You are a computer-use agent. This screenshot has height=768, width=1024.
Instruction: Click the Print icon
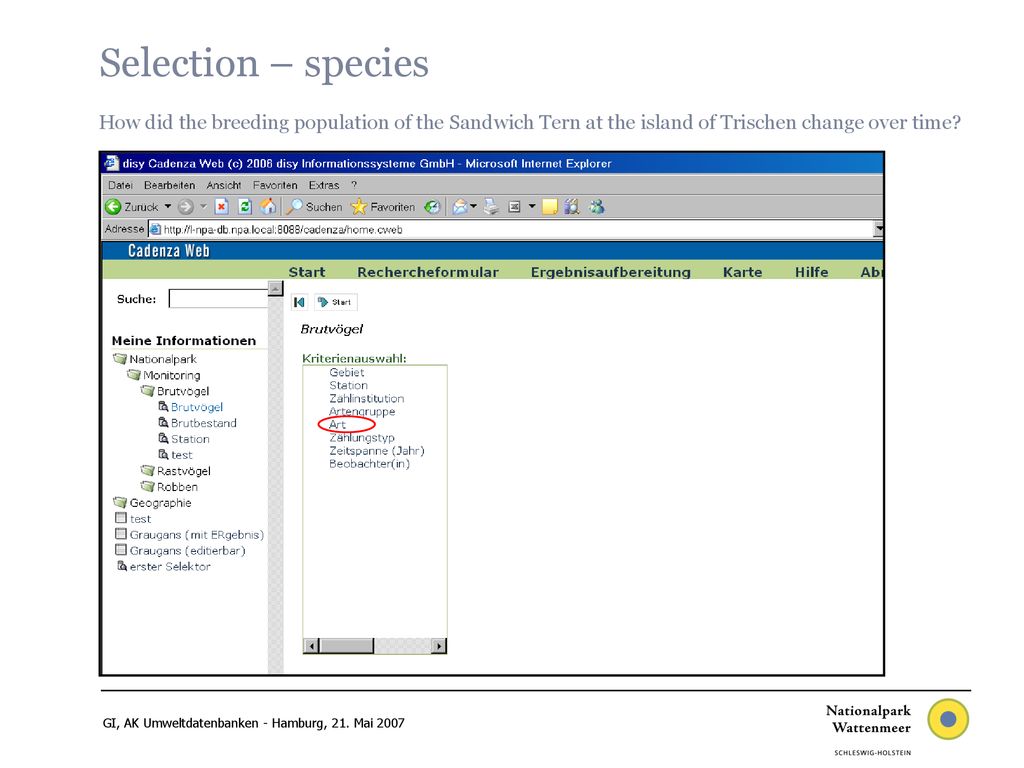(x=491, y=207)
